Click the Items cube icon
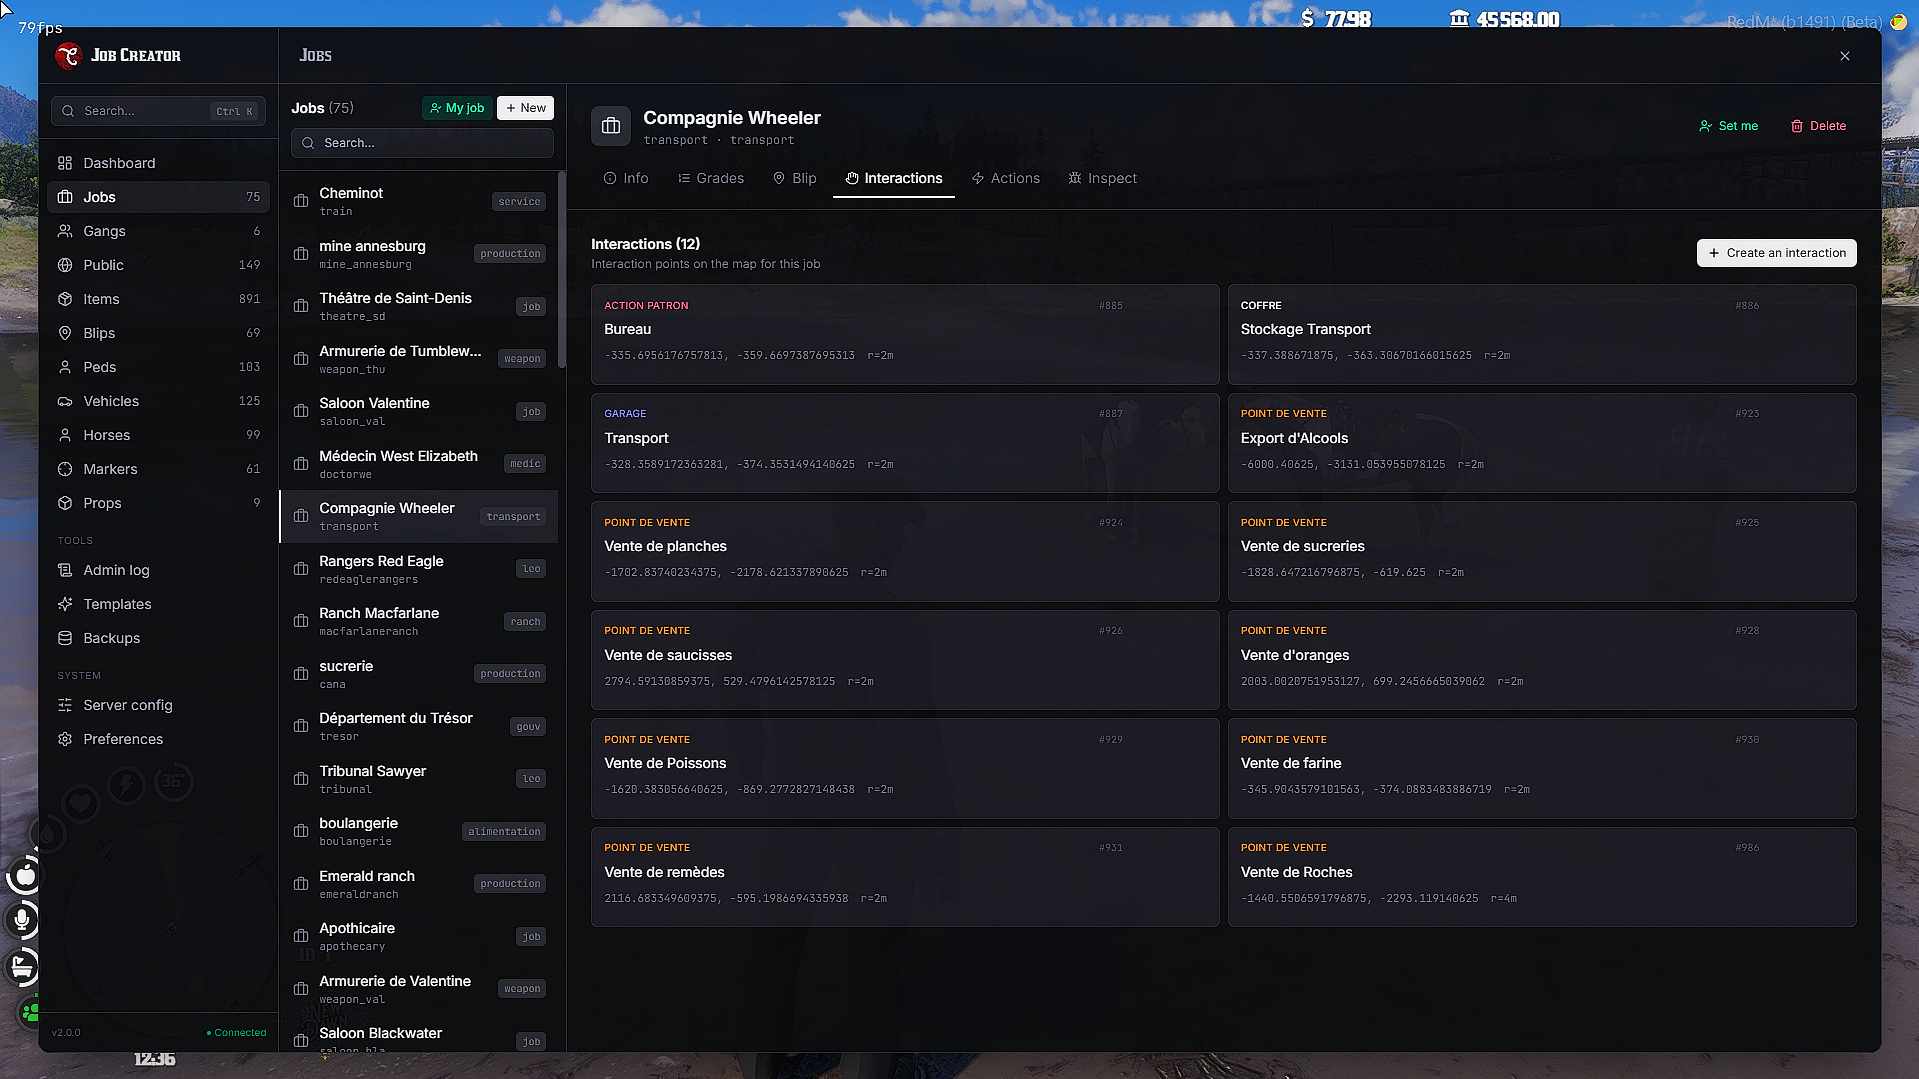The width and height of the screenshot is (1919, 1079). click(65, 299)
